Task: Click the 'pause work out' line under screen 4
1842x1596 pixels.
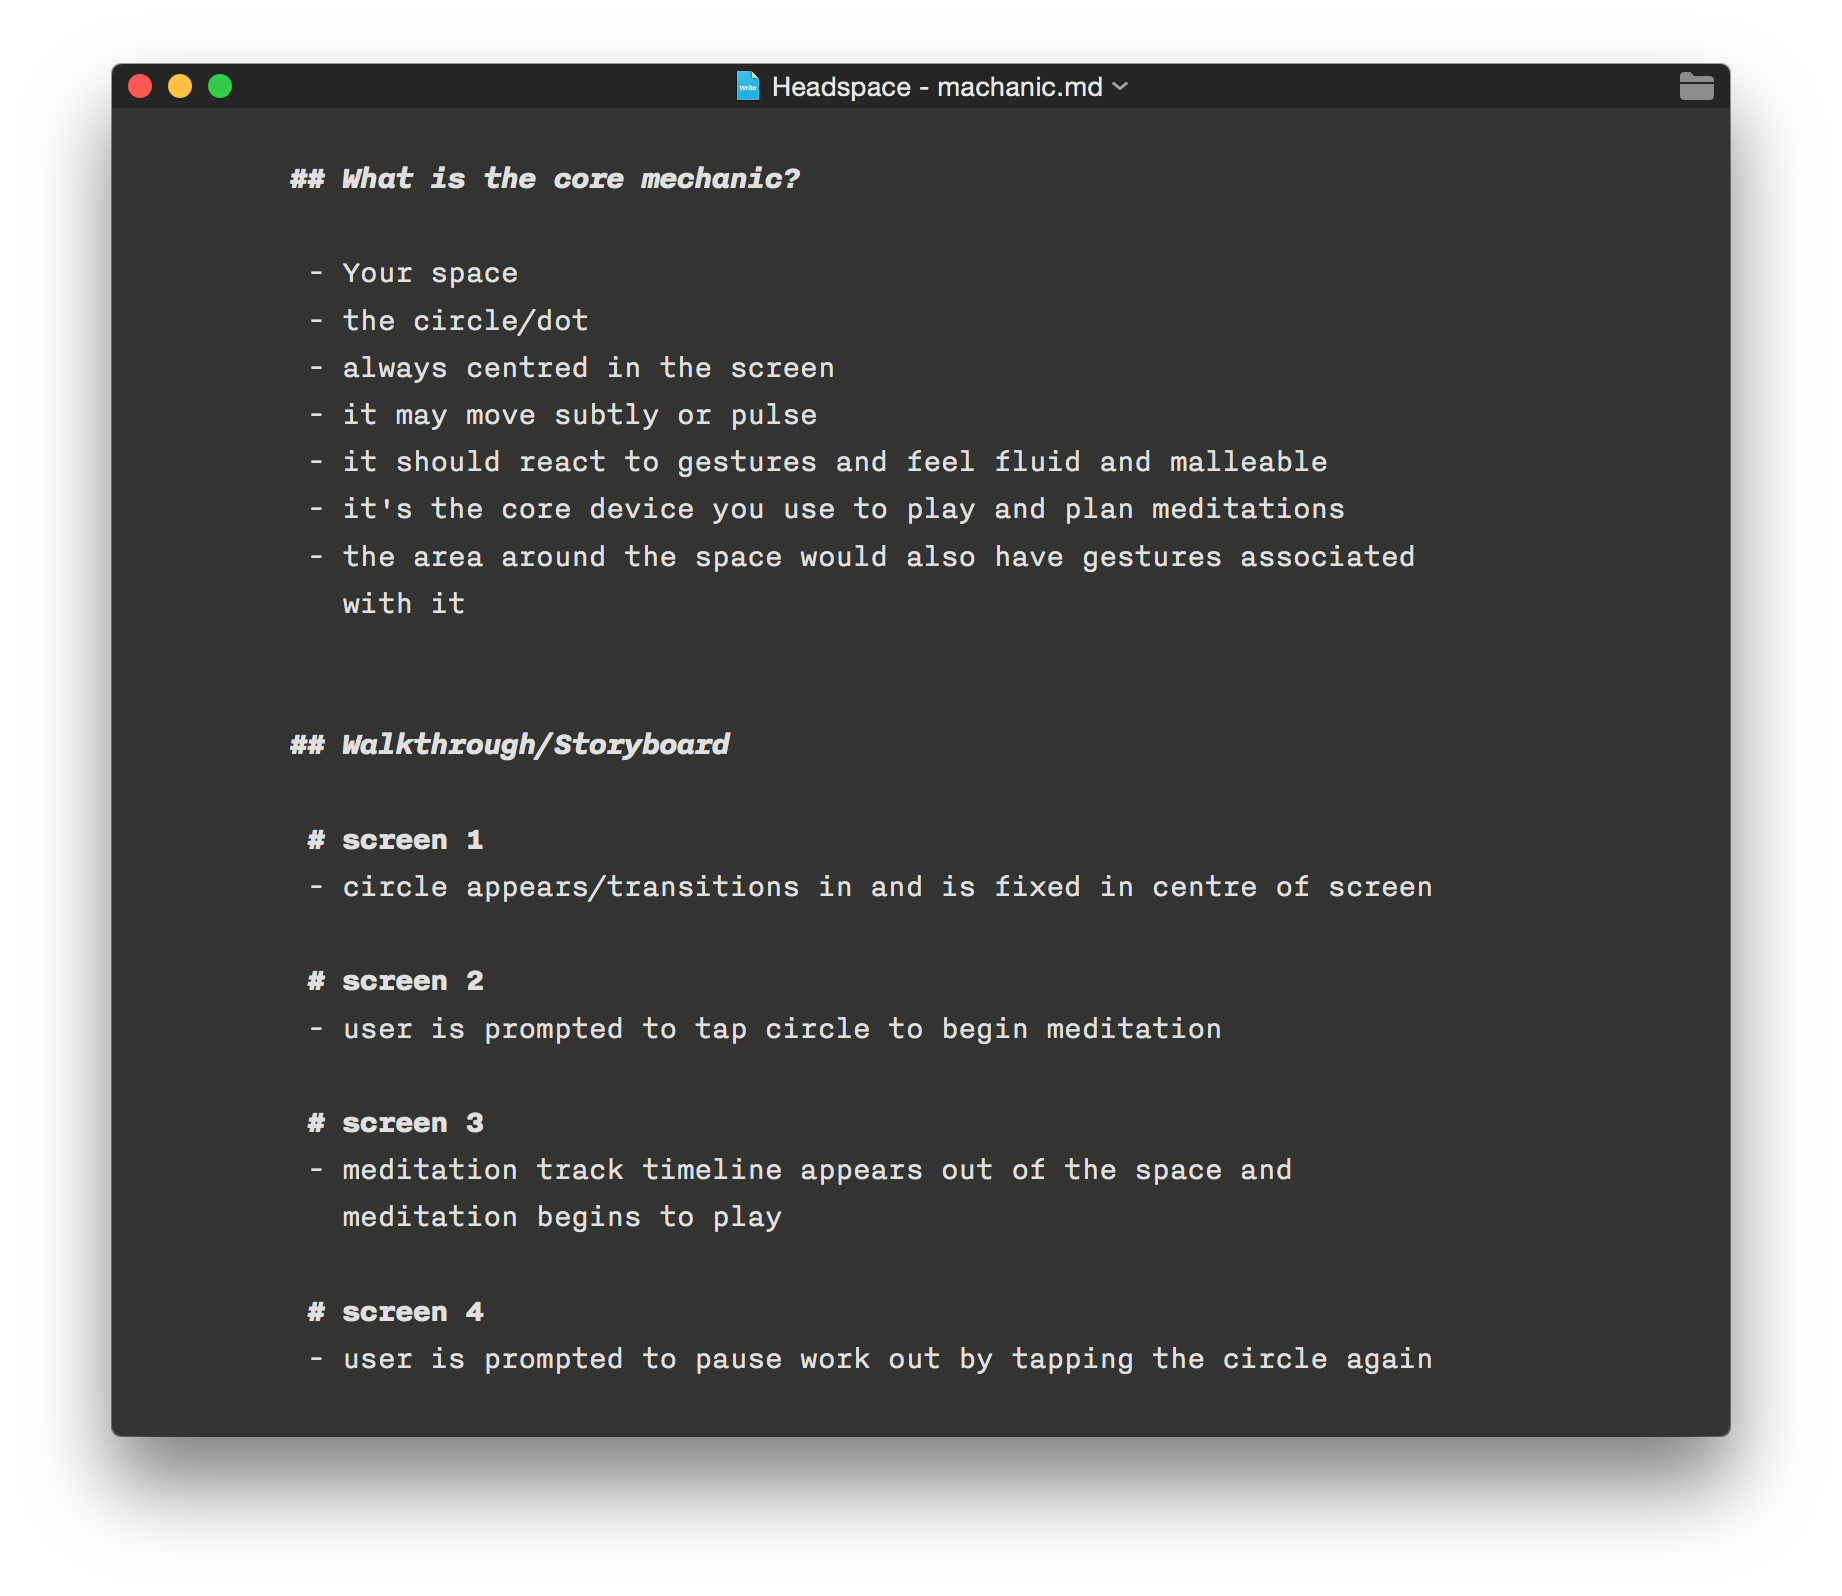Action: tap(870, 1359)
